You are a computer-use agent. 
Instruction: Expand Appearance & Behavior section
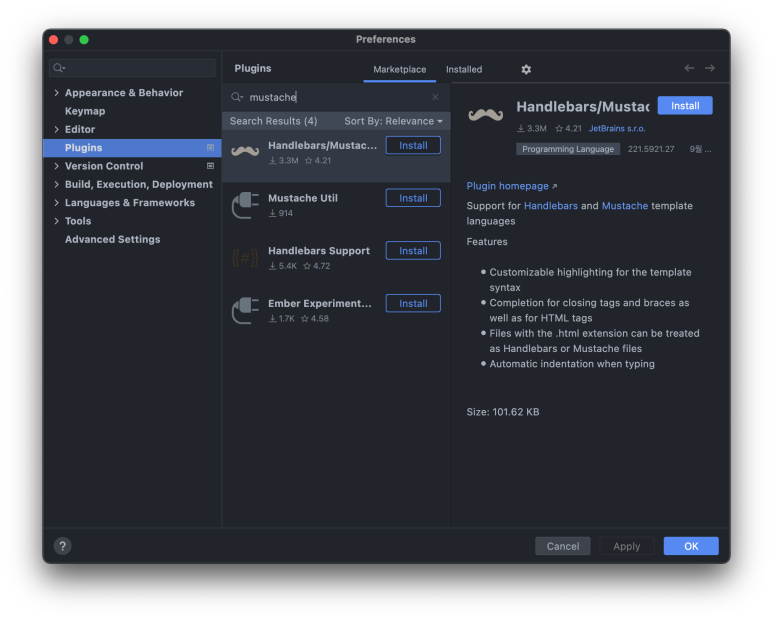pyautogui.click(x=56, y=93)
